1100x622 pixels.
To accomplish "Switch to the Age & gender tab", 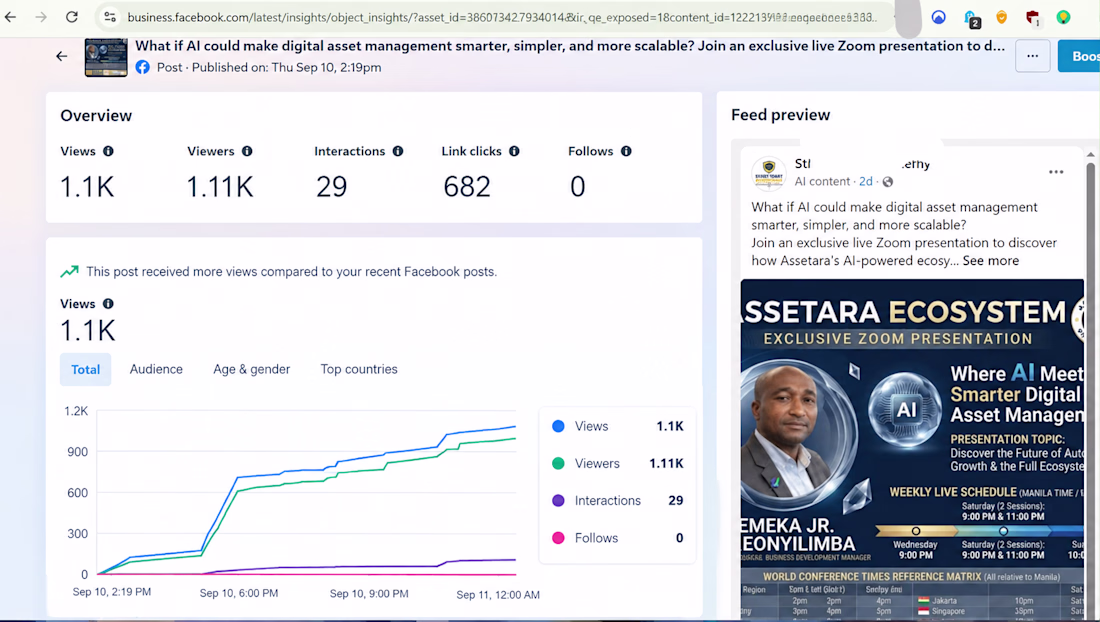I will coord(251,369).
